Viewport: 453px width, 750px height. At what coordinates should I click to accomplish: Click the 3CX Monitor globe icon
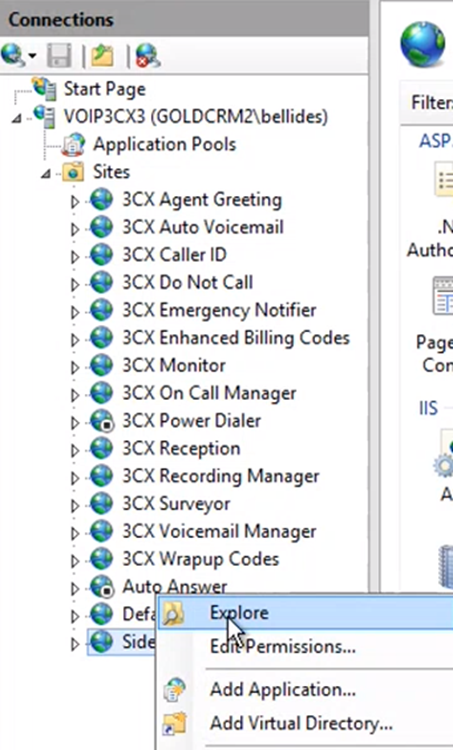pyautogui.click(x=101, y=365)
